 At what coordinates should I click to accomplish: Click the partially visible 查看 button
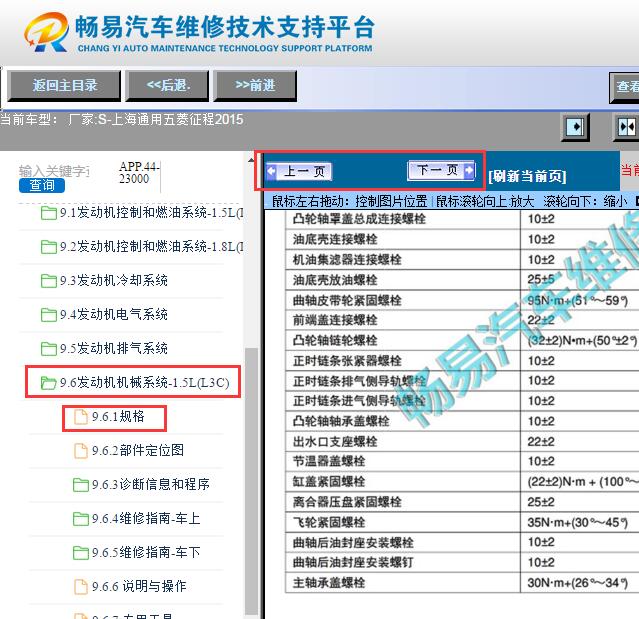tap(624, 87)
